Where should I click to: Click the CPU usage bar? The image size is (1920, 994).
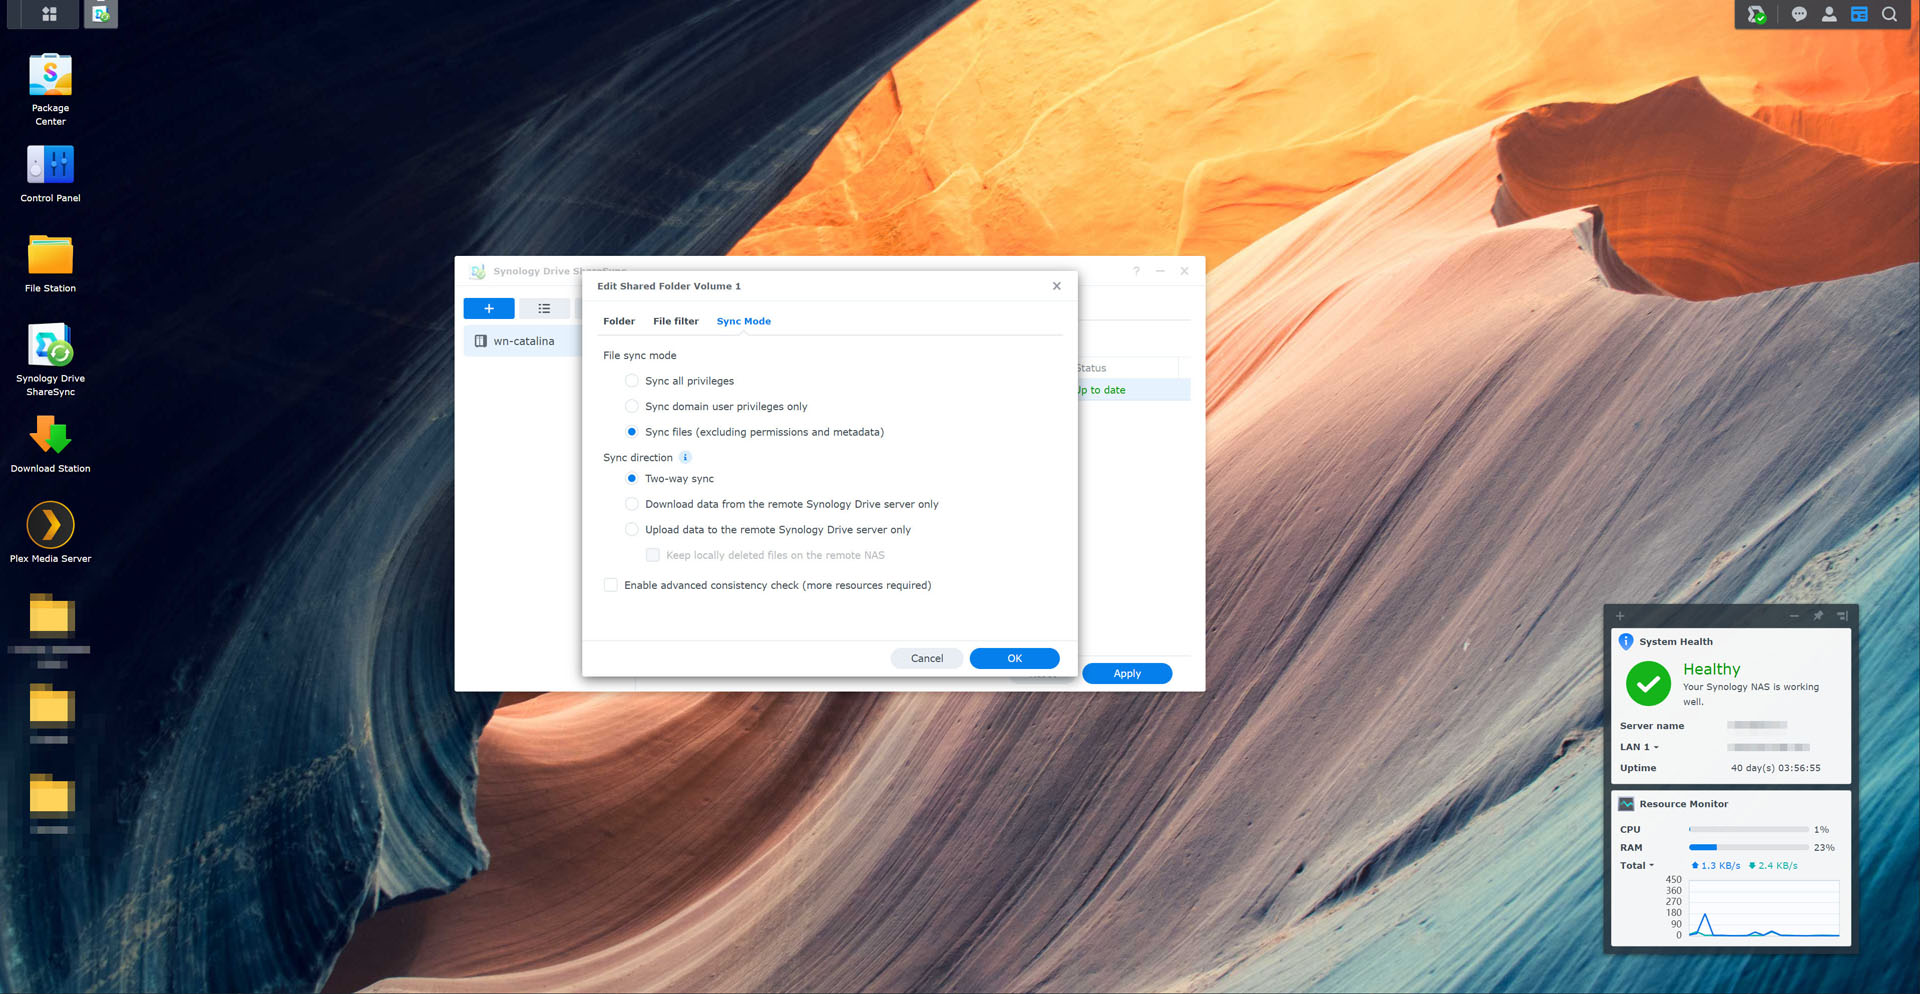[1748, 830]
